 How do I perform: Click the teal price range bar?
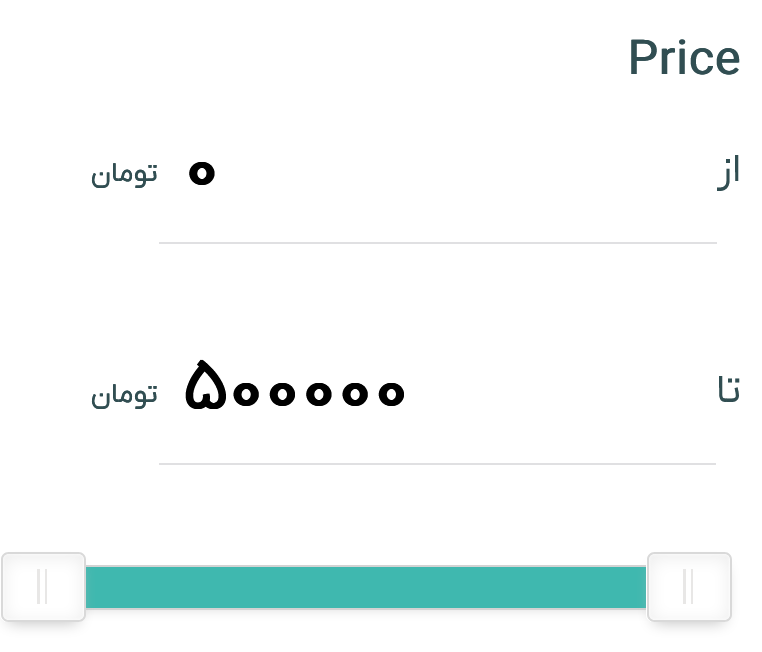[366, 587]
